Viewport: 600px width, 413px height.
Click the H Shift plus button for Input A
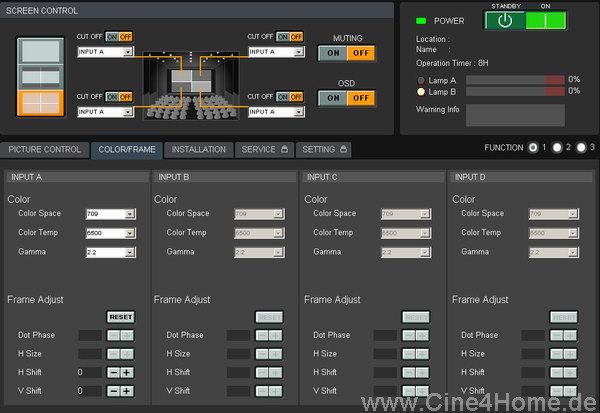click(x=127, y=372)
